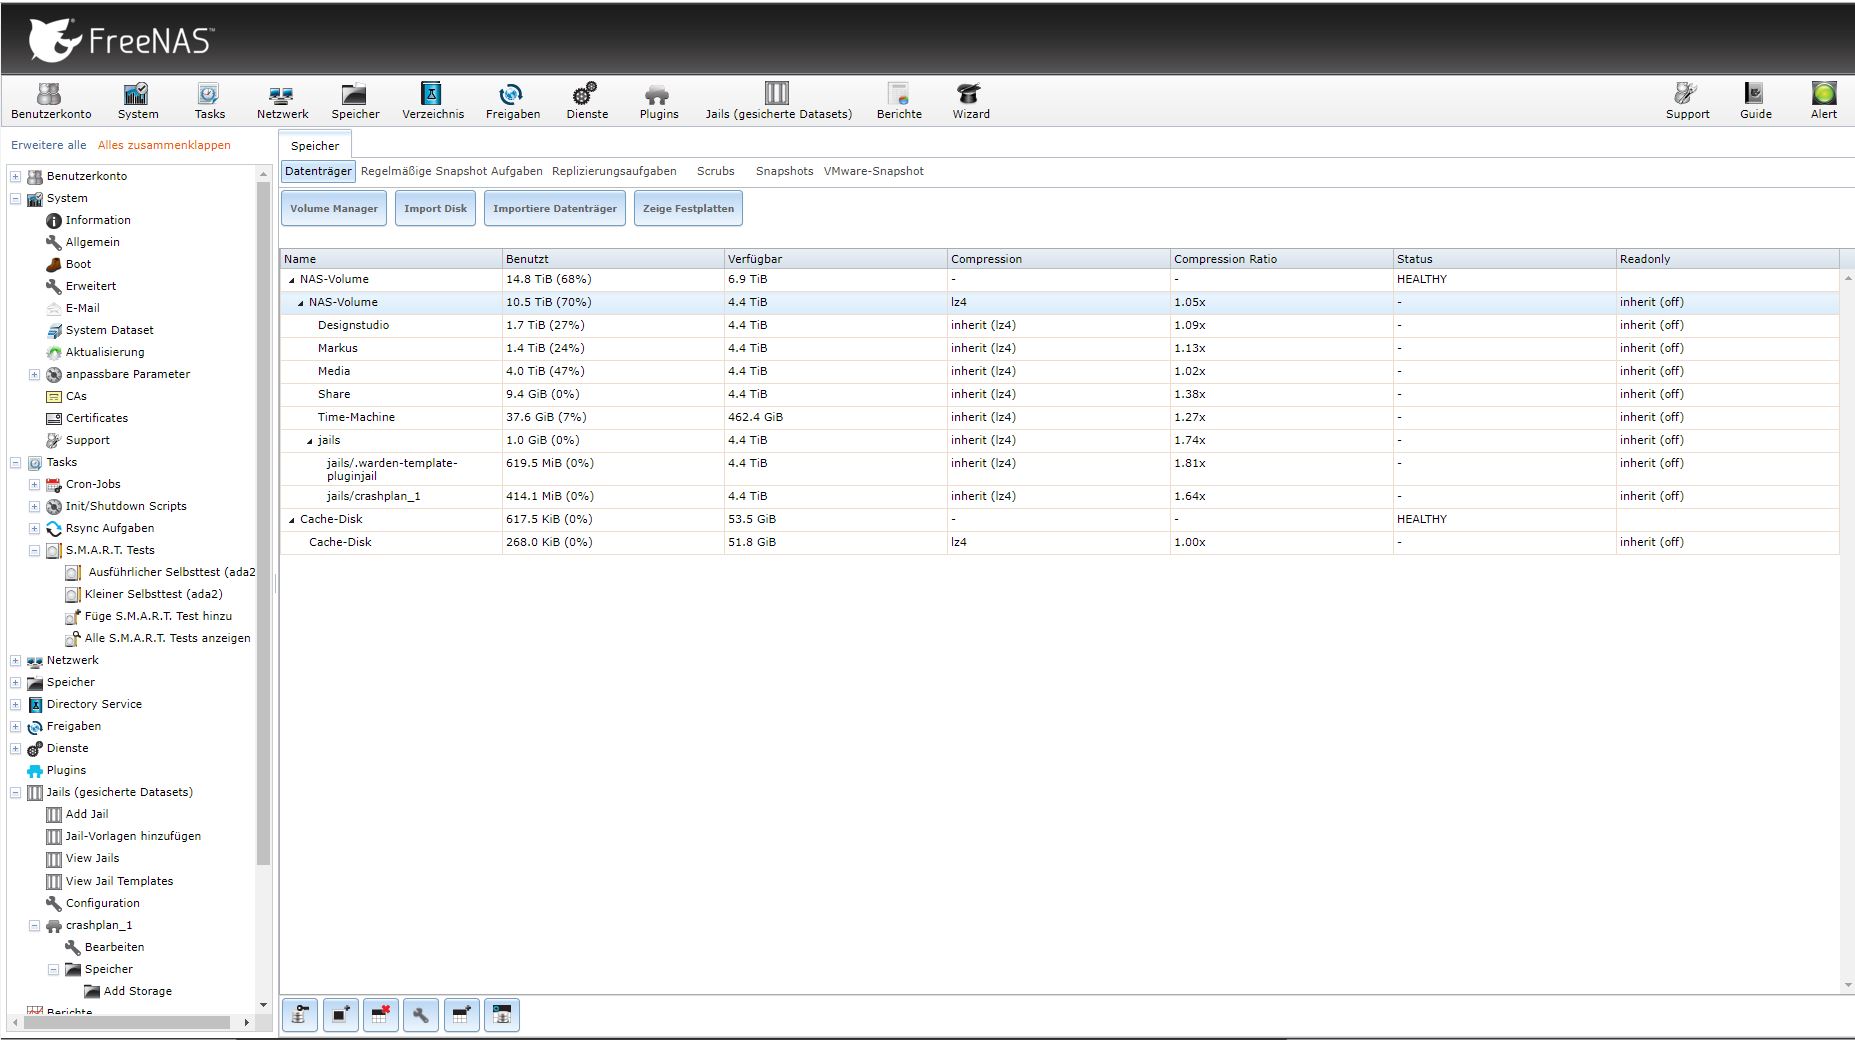
Task: Open the Dienste gears icon
Action: click(x=585, y=94)
